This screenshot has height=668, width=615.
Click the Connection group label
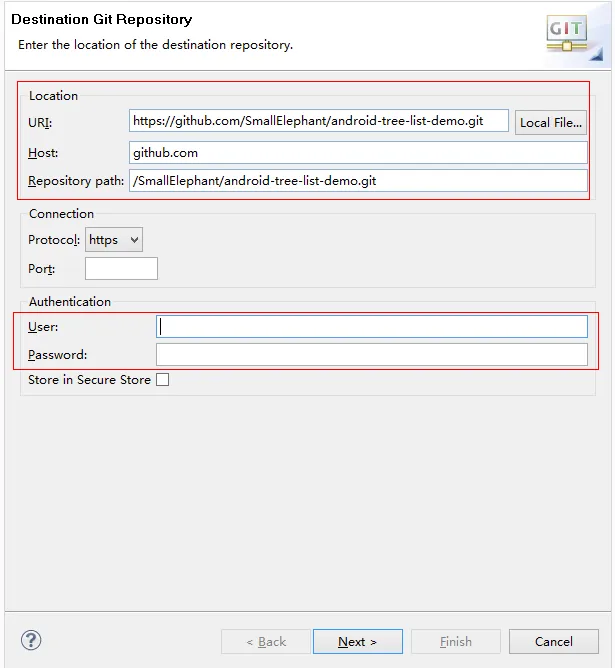click(x=61, y=214)
